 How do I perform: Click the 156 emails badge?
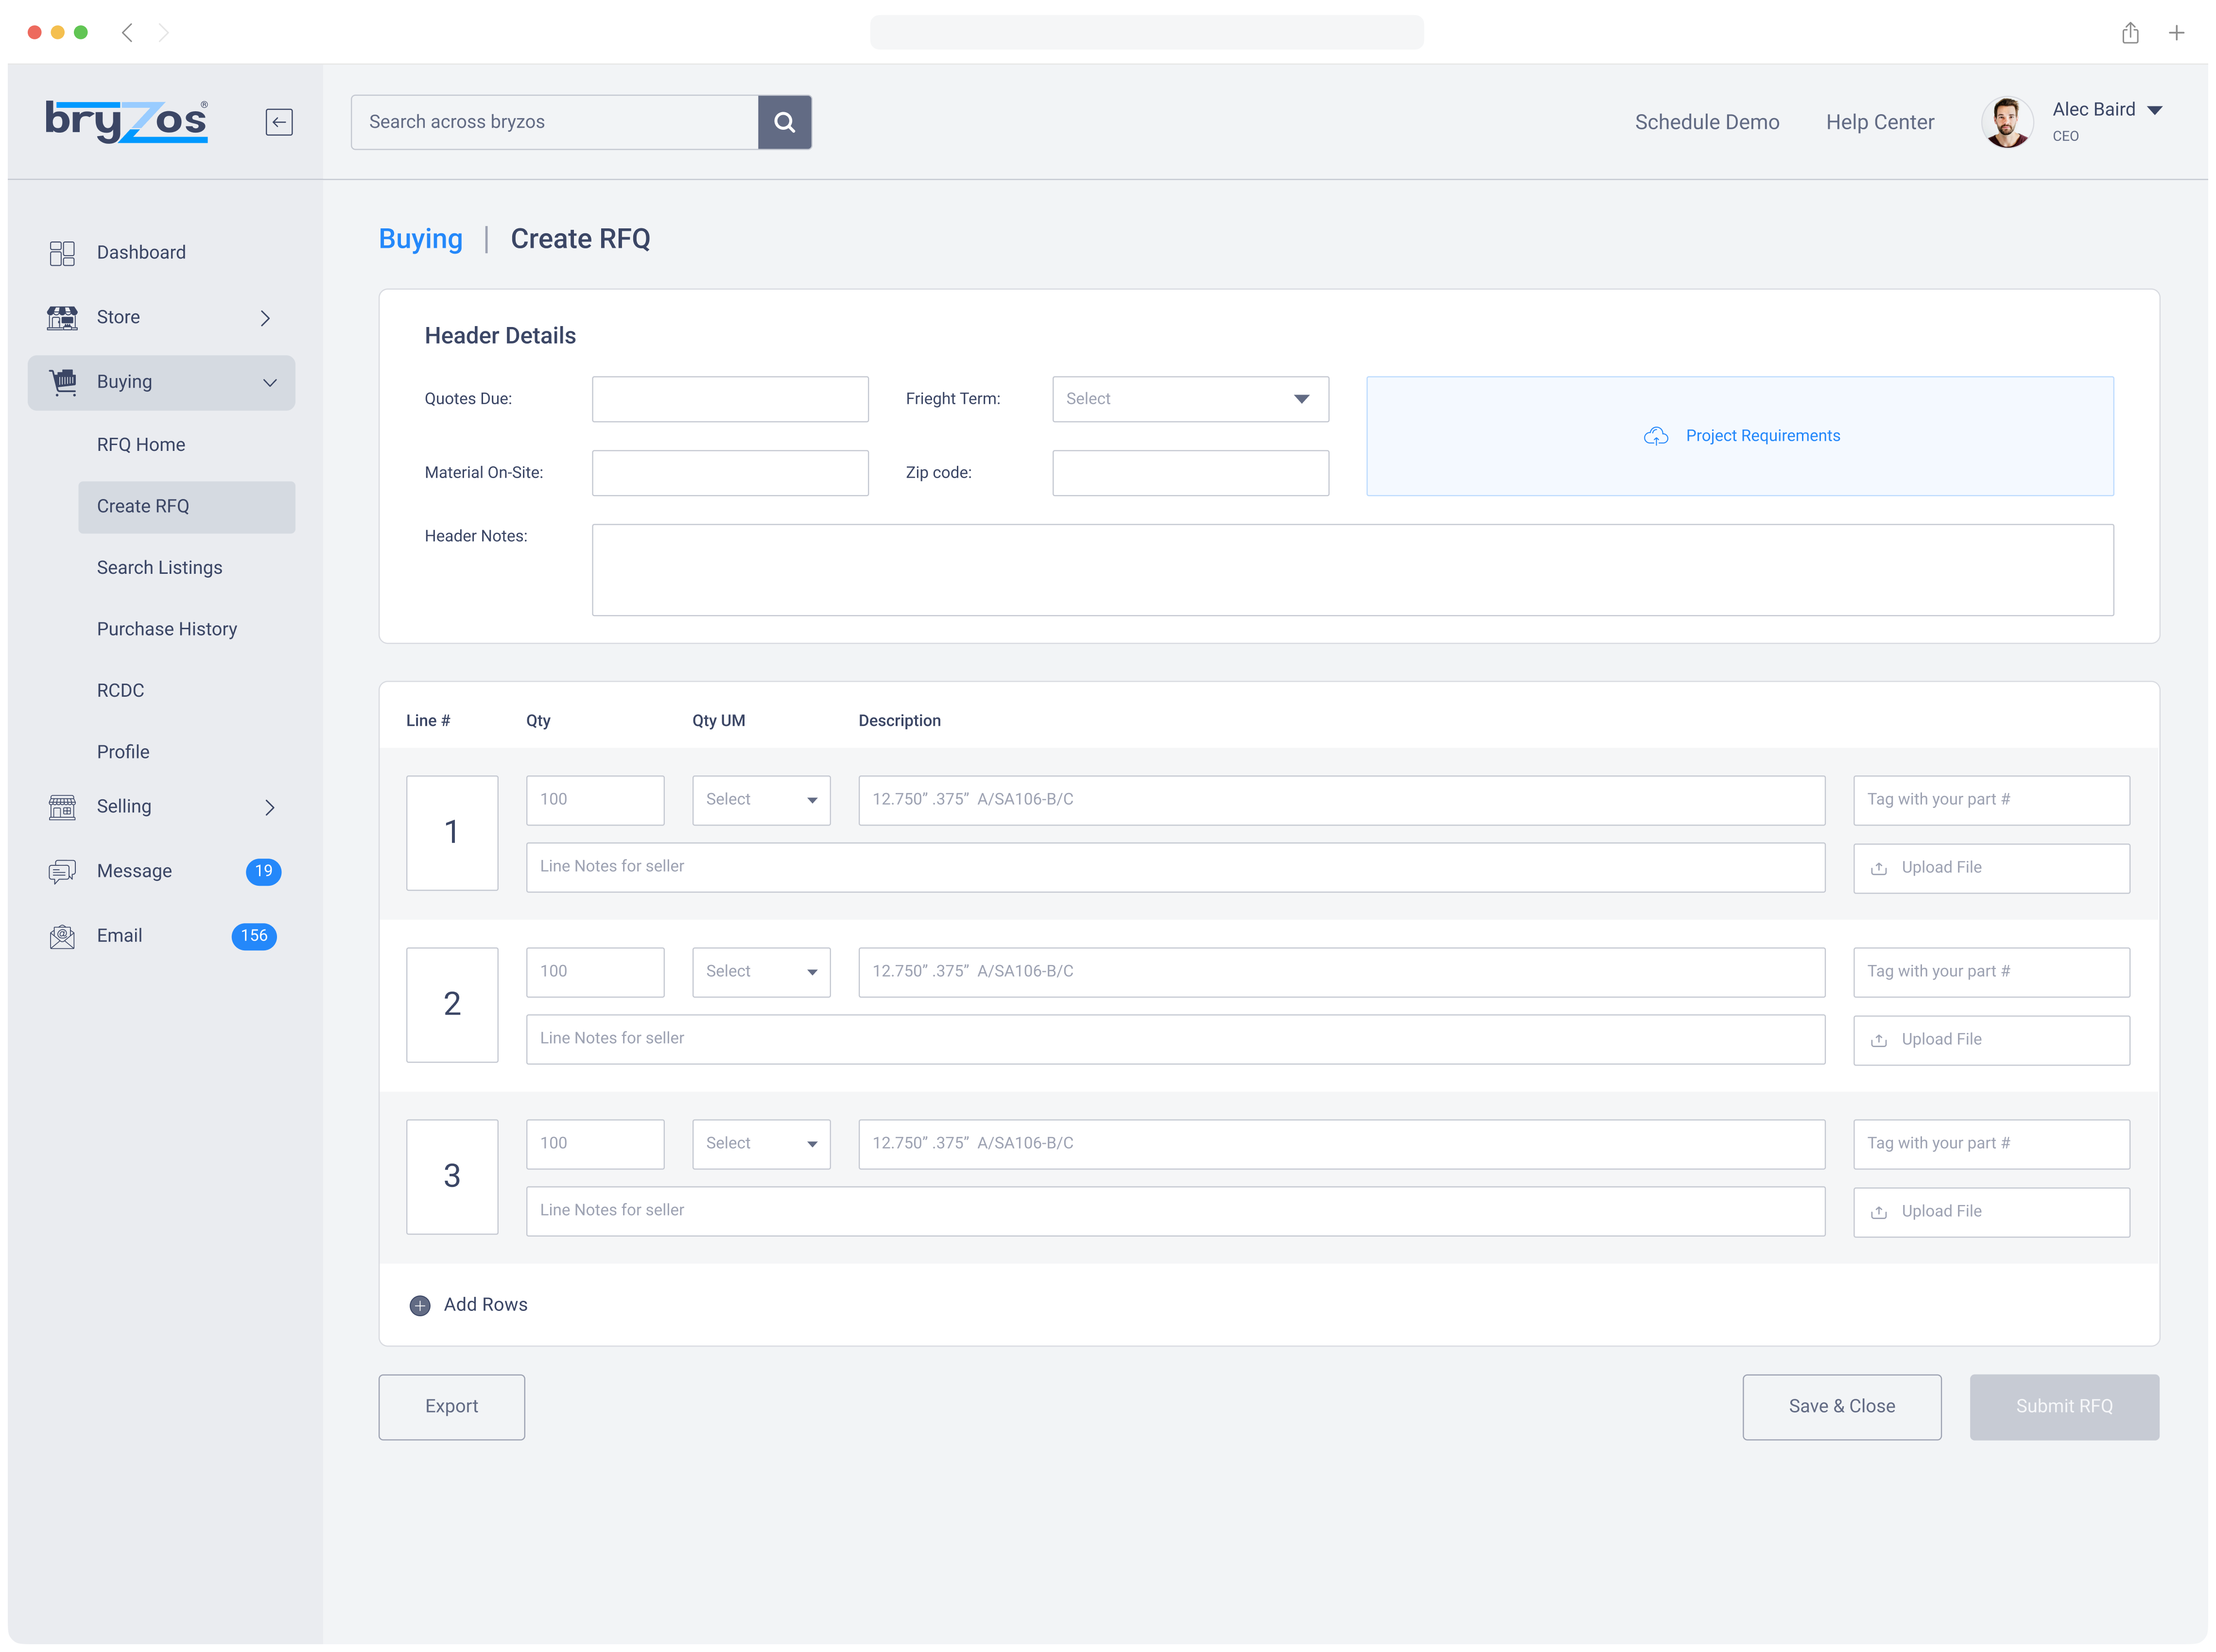tap(254, 936)
